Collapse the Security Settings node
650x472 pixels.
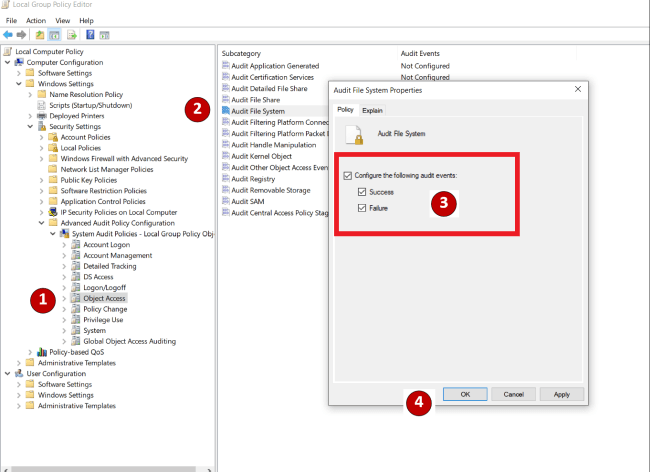click(x=30, y=126)
